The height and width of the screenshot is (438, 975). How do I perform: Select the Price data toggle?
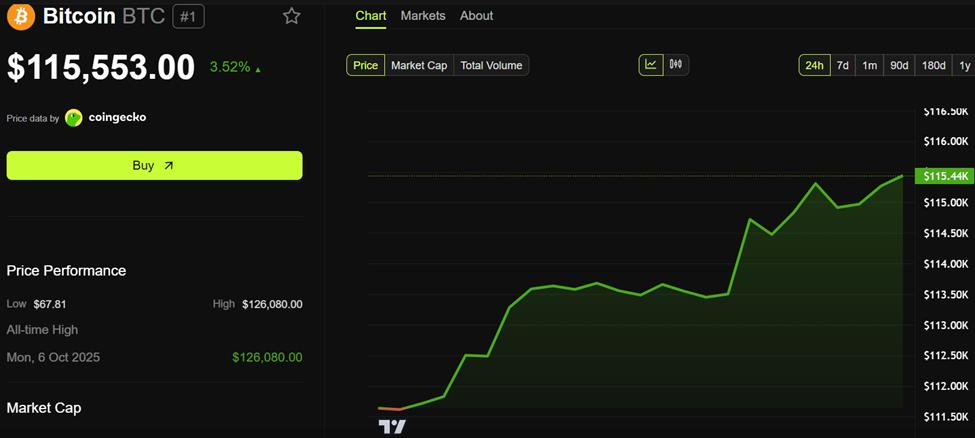[x=366, y=65]
